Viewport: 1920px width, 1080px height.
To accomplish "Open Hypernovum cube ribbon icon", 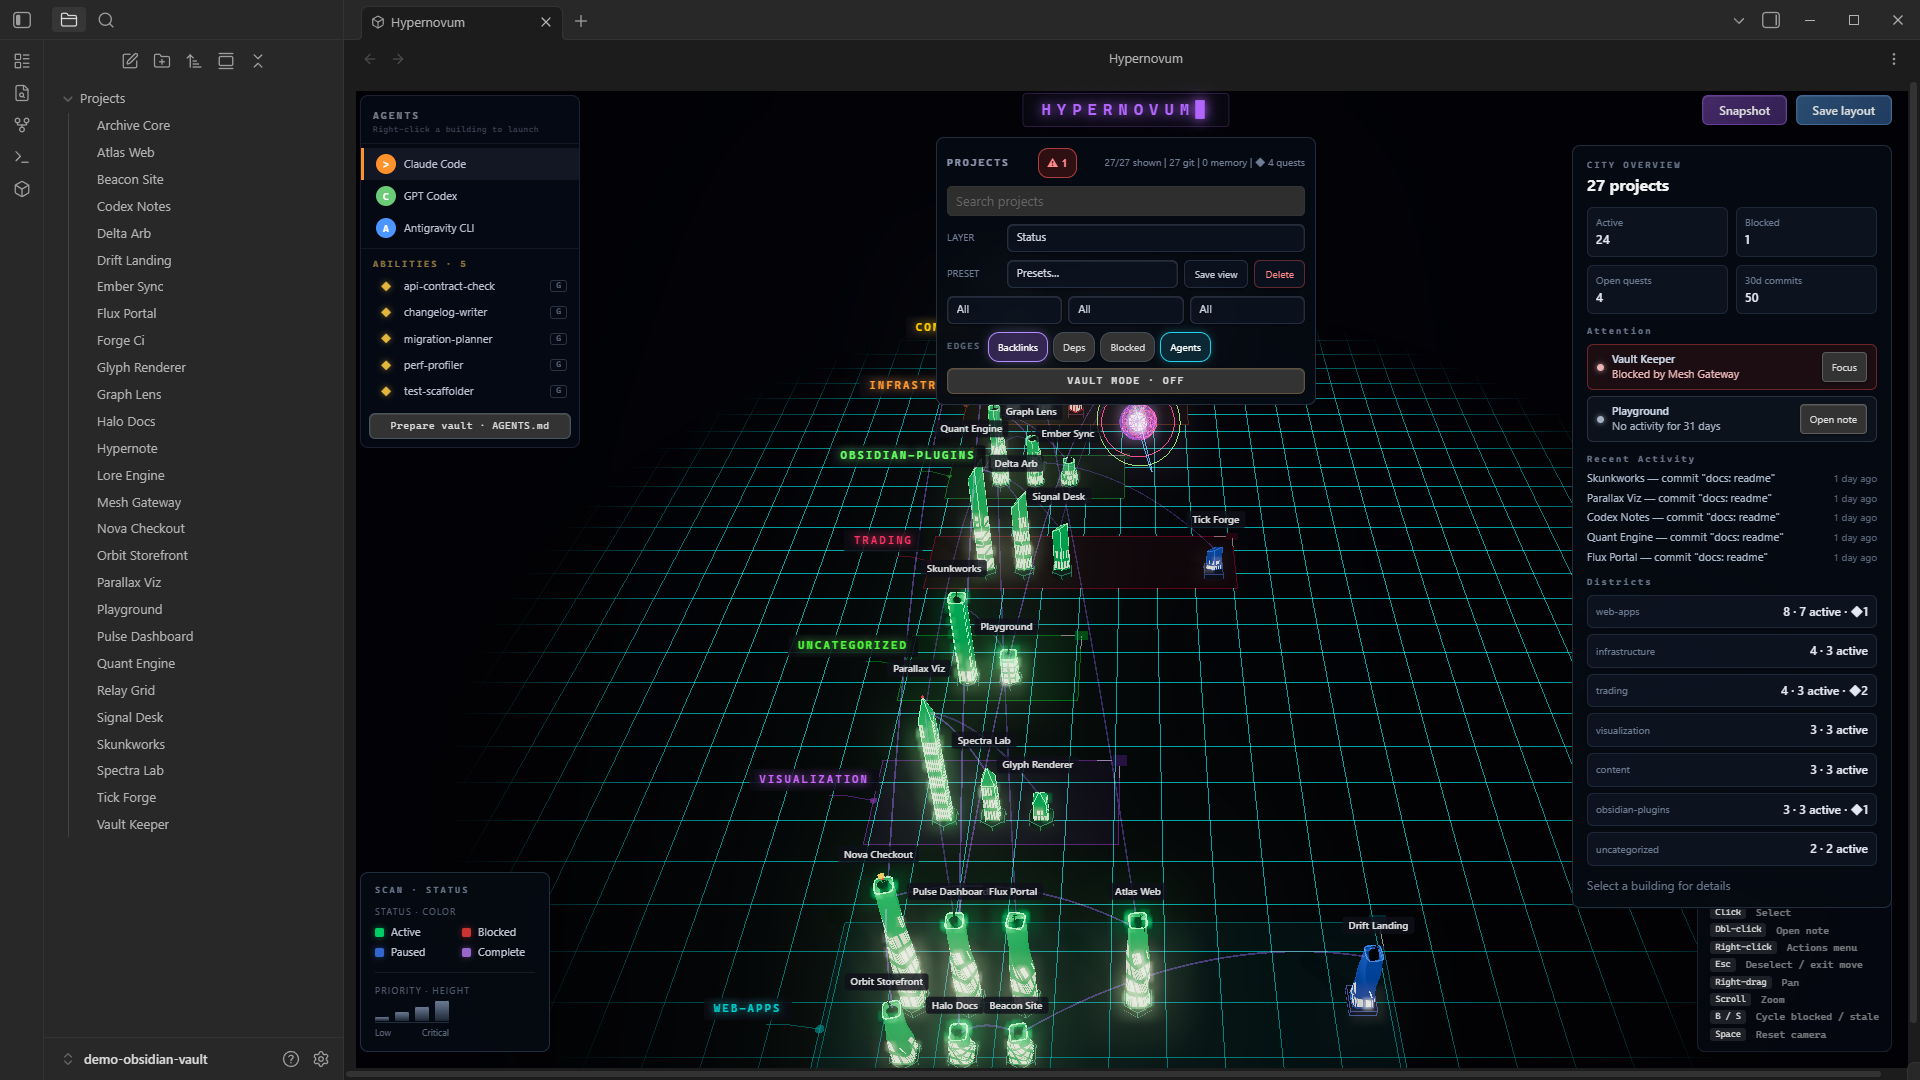I will click(22, 189).
